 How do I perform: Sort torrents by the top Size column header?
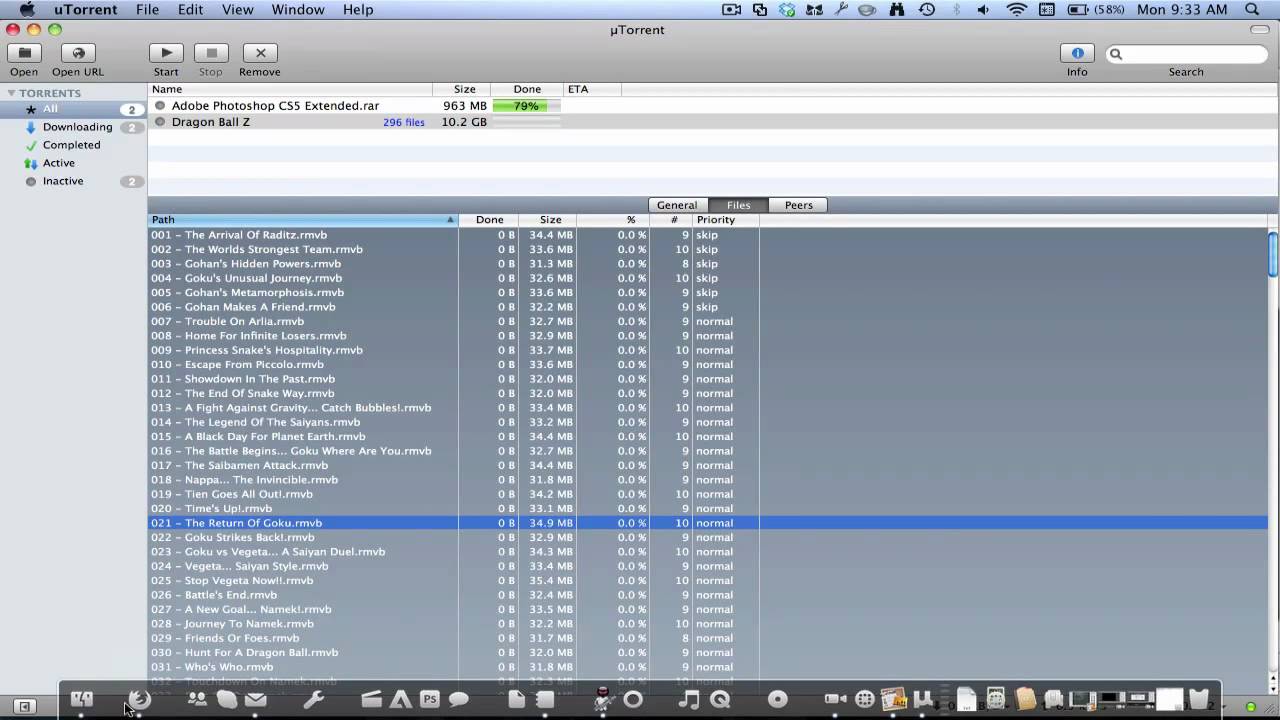pos(461,89)
